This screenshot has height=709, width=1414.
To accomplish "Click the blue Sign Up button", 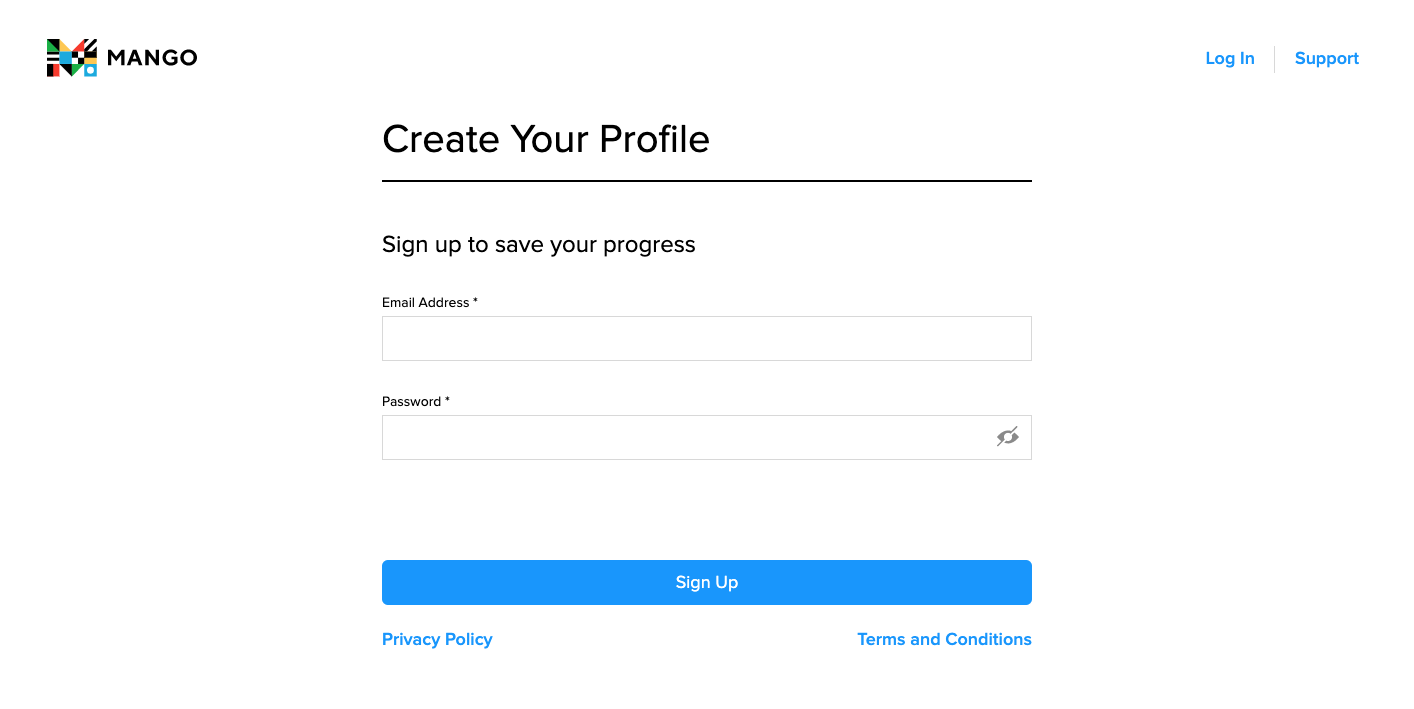I will pos(707,582).
